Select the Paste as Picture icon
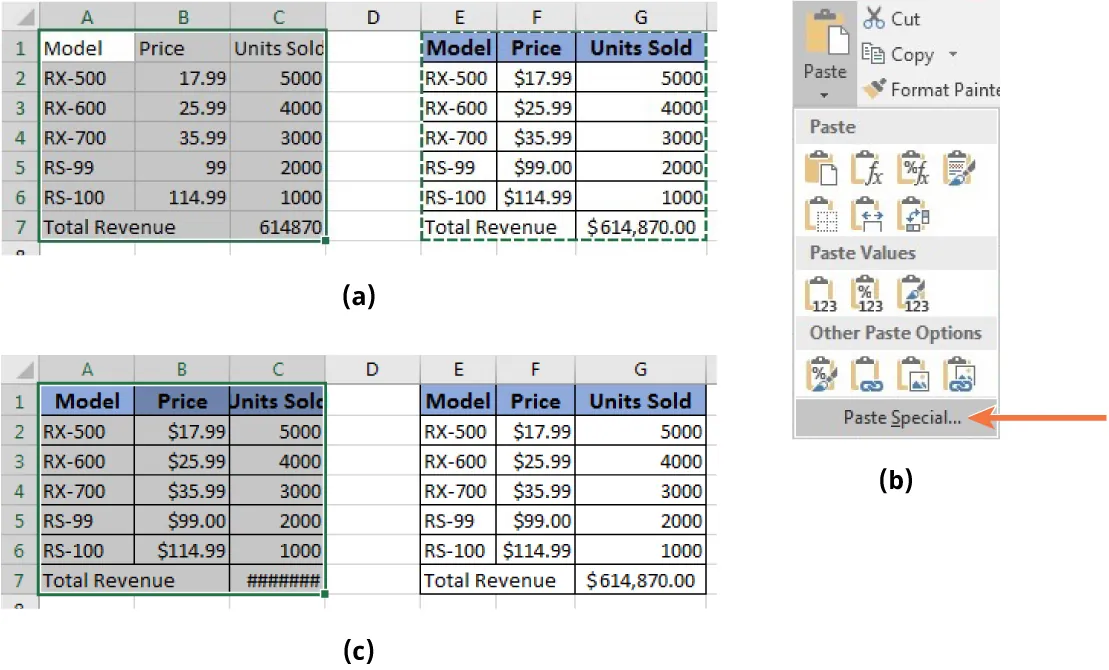 point(912,372)
